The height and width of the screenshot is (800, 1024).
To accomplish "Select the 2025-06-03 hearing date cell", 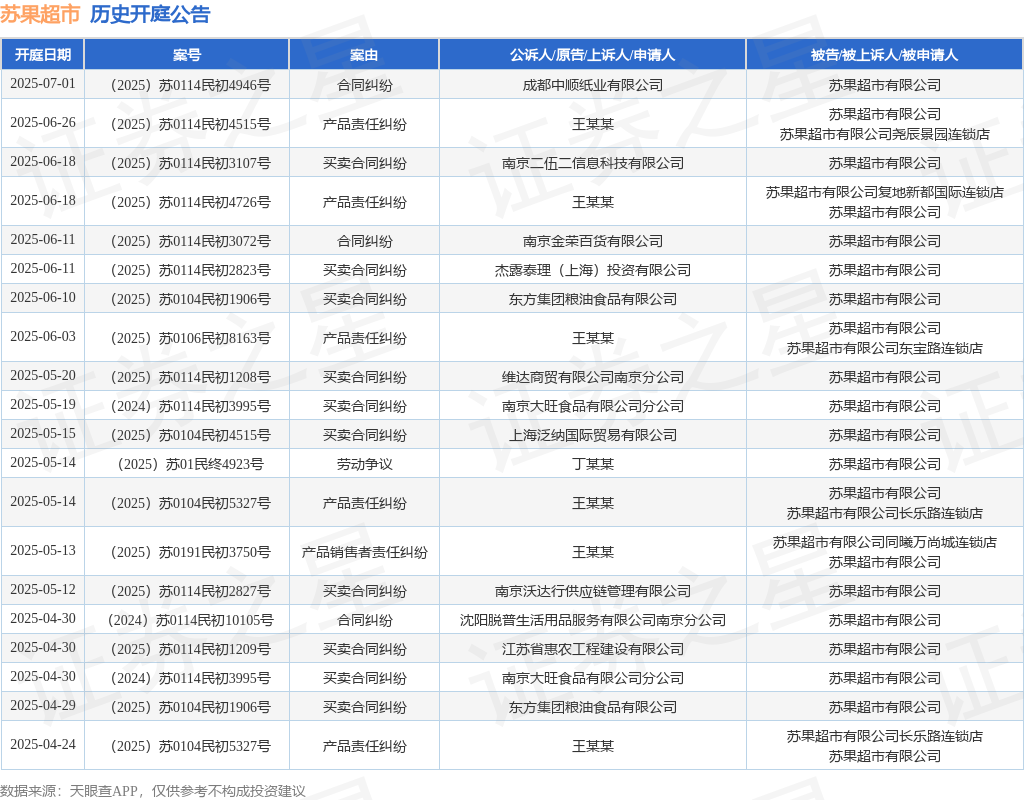I will pos(42,337).
